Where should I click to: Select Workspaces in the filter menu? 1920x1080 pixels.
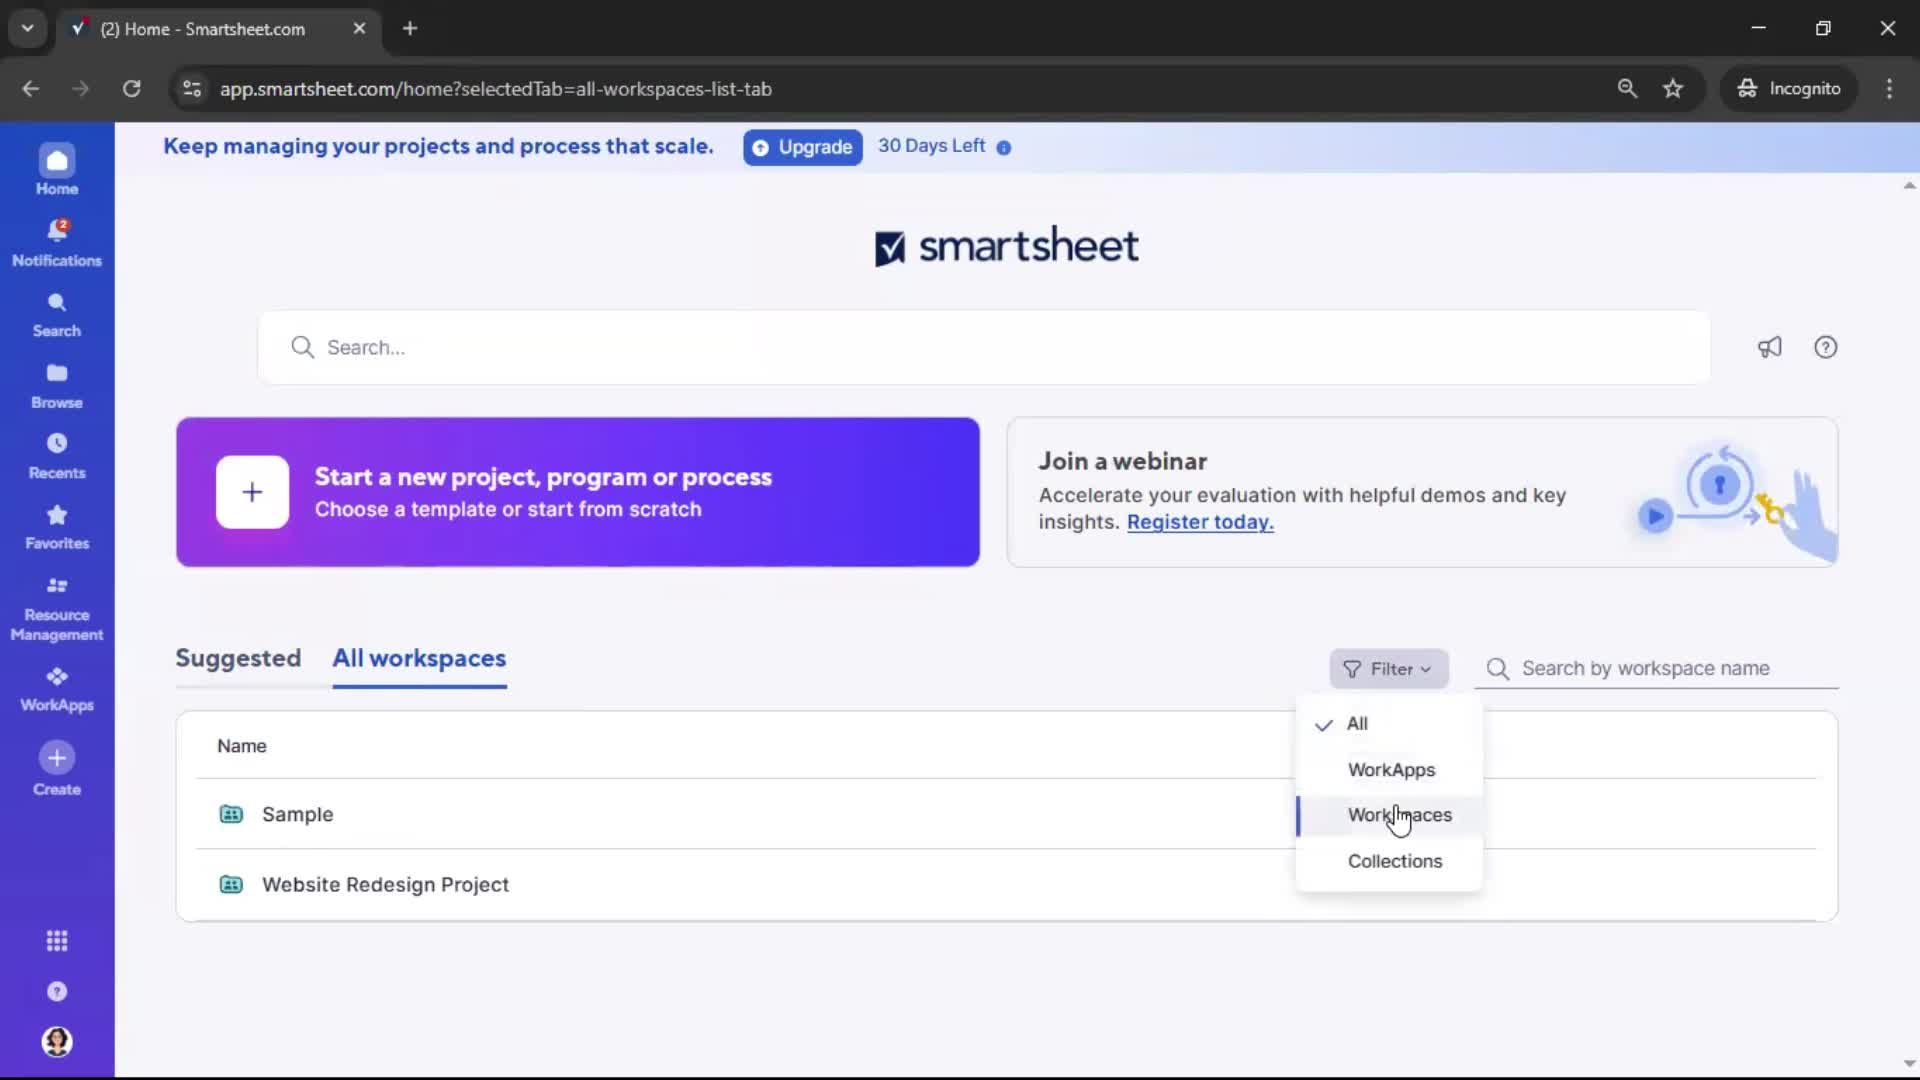point(1400,815)
